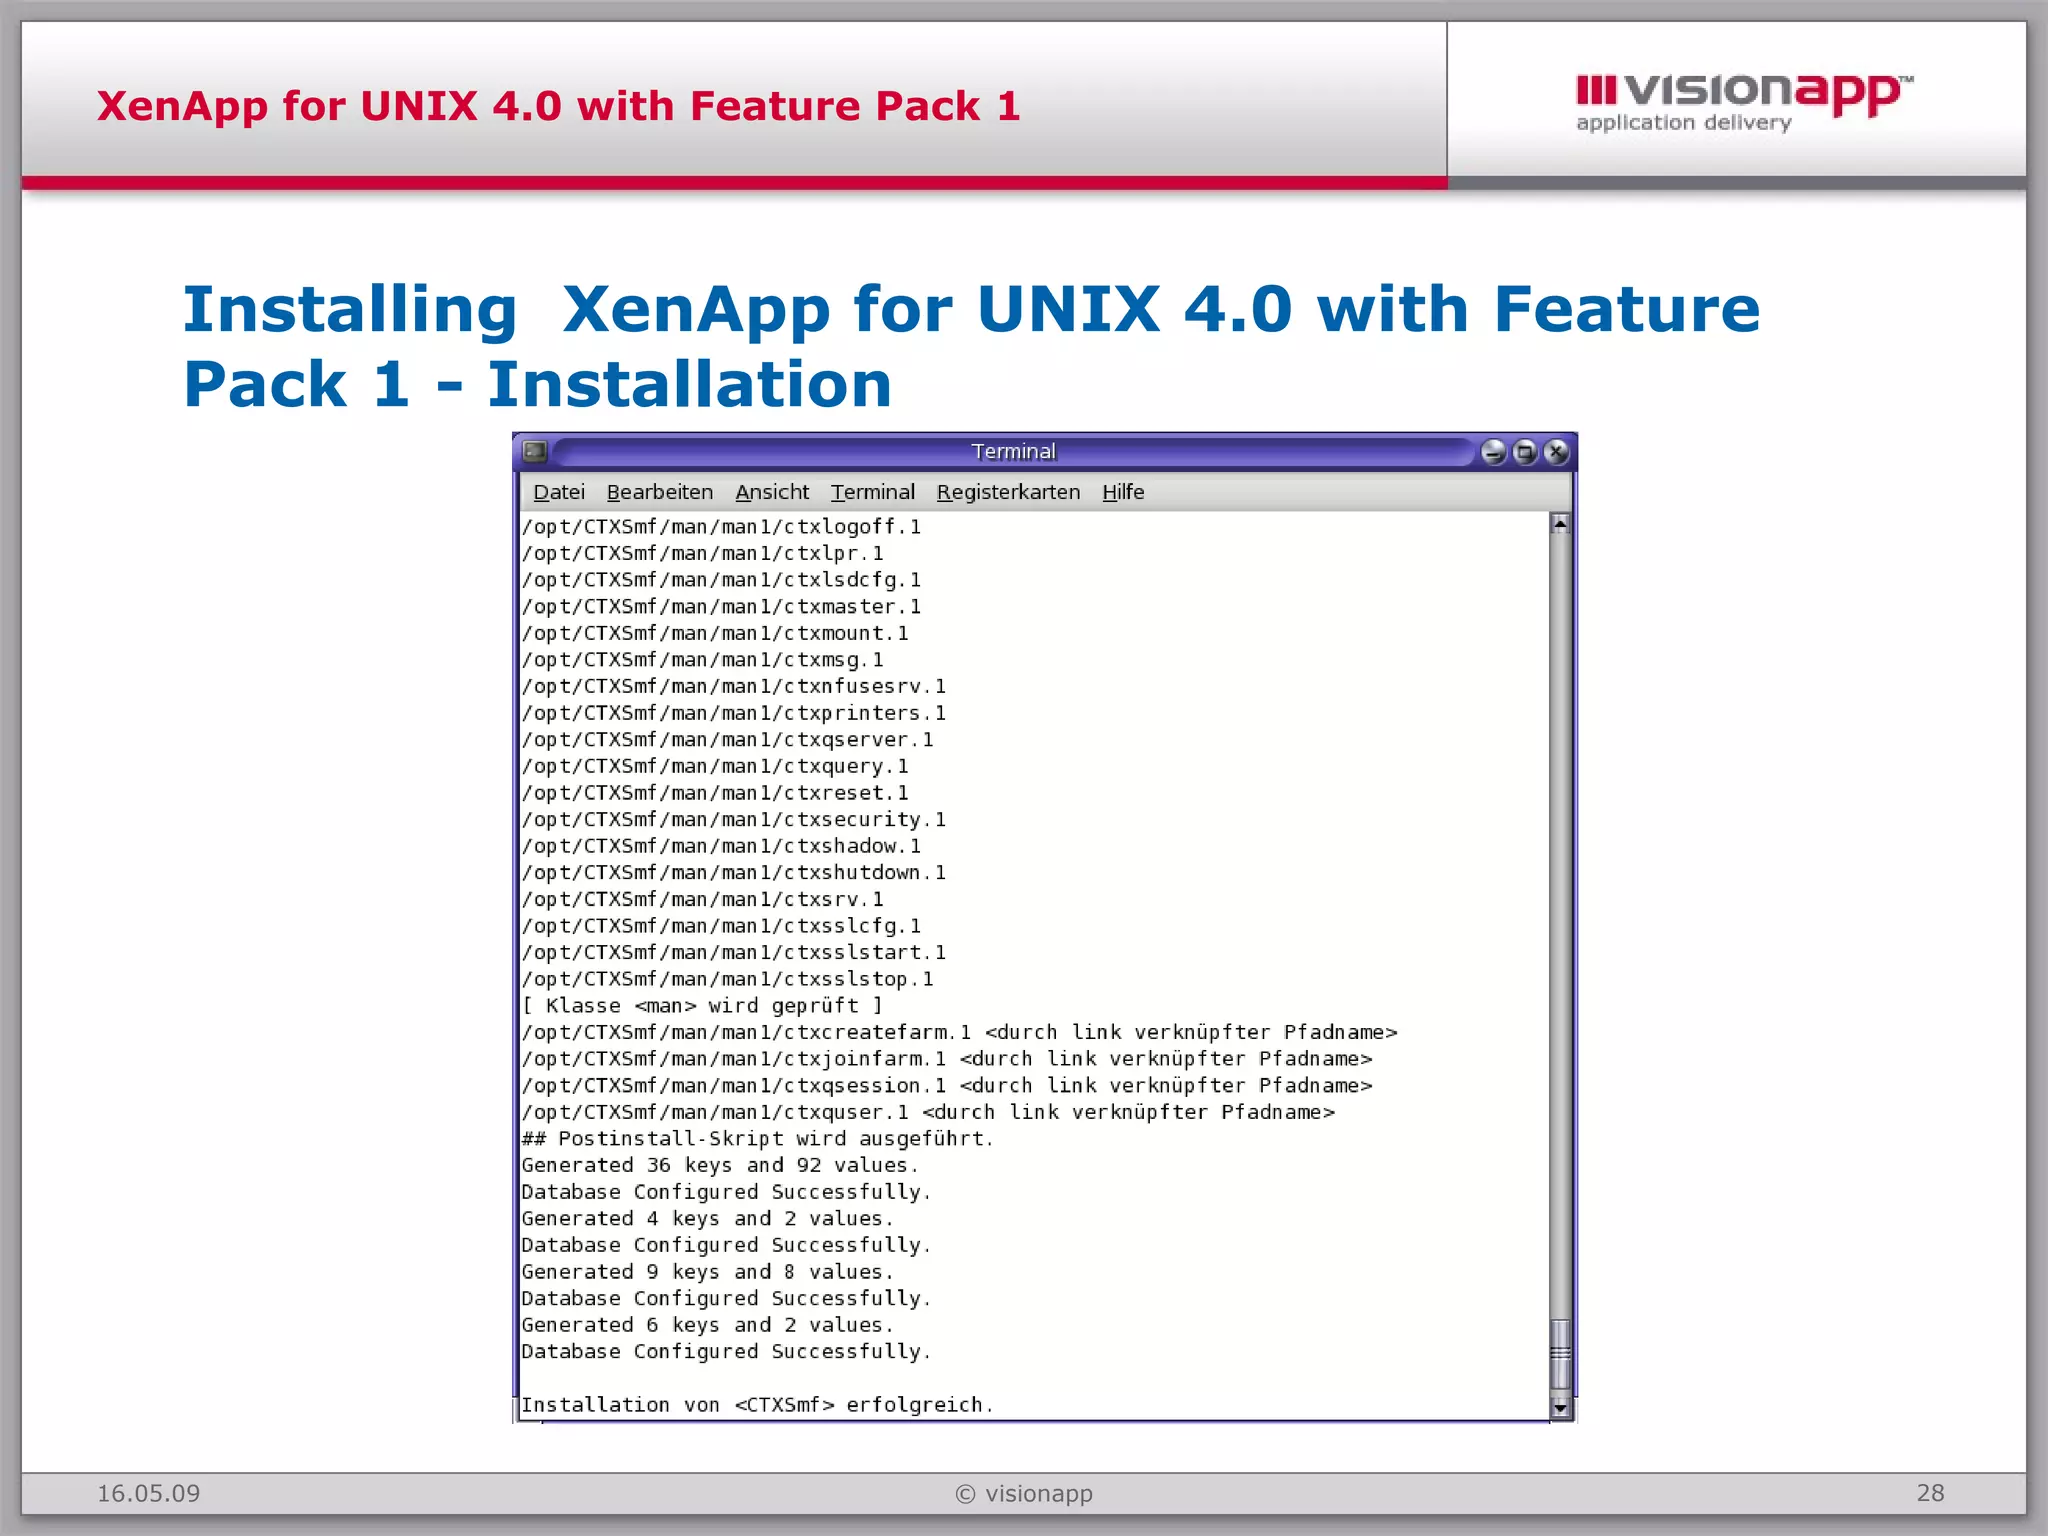Click slide number 28
2048x1536 pixels.
pos(1930,1493)
